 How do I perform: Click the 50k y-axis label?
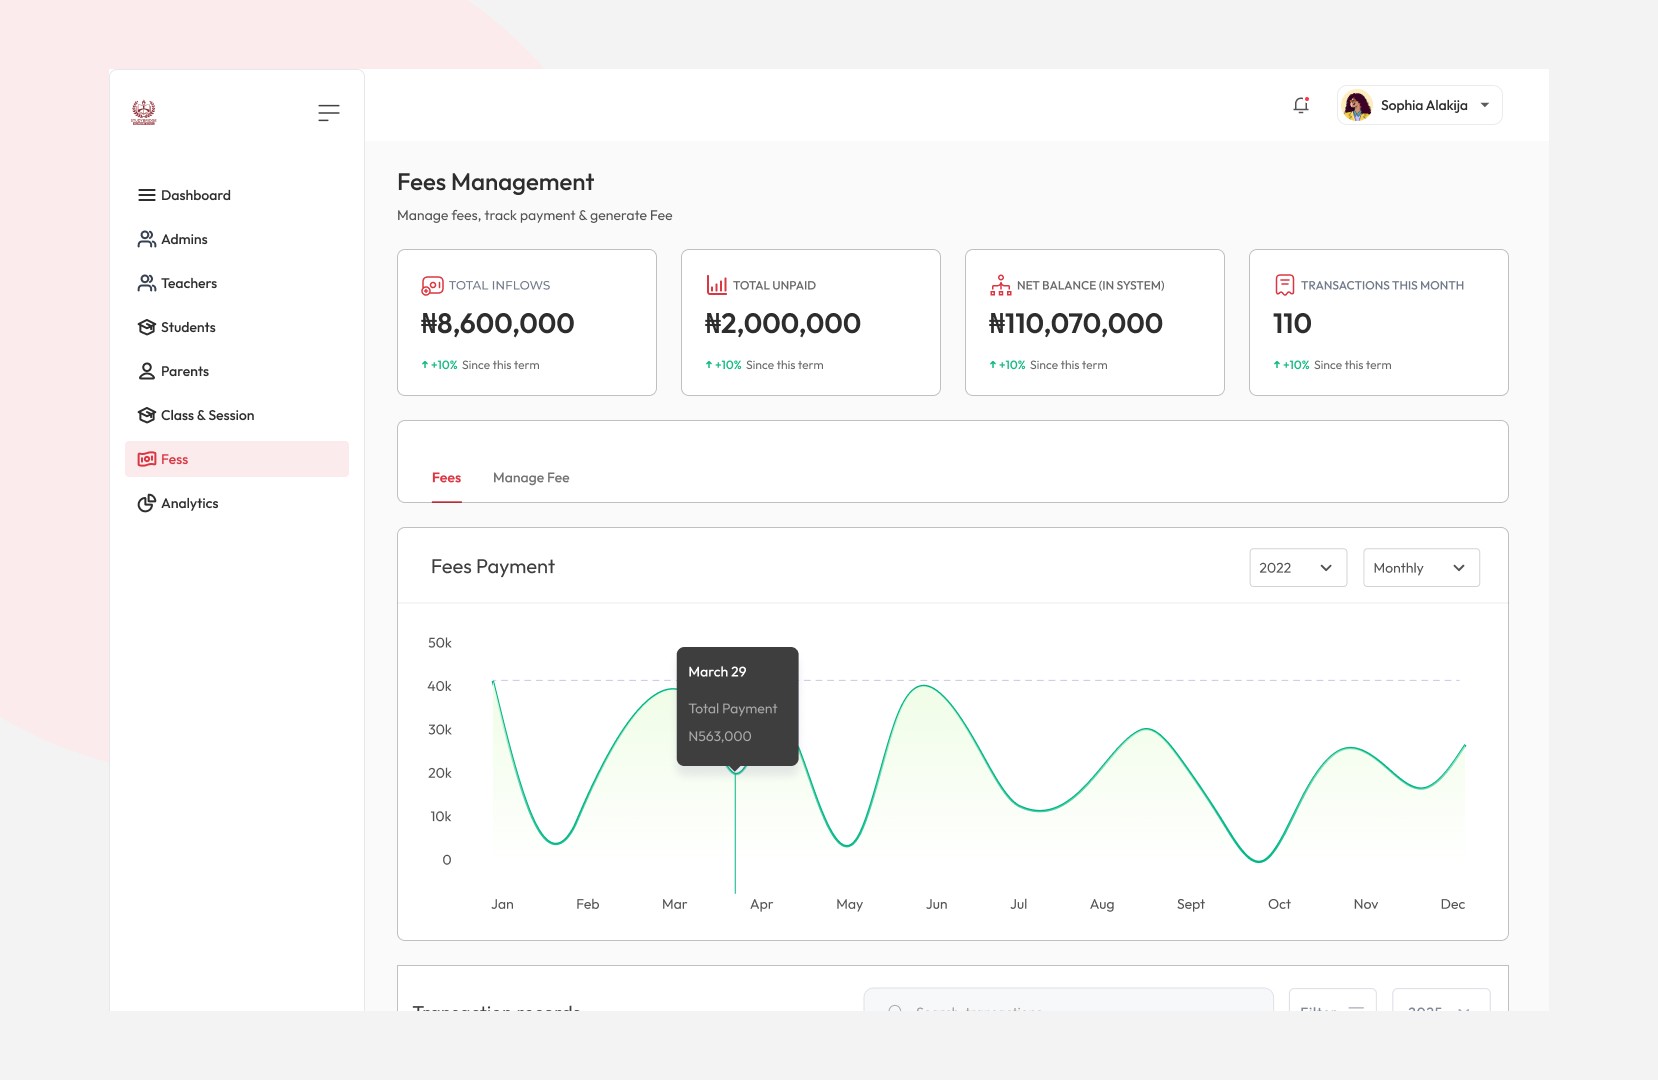440,643
